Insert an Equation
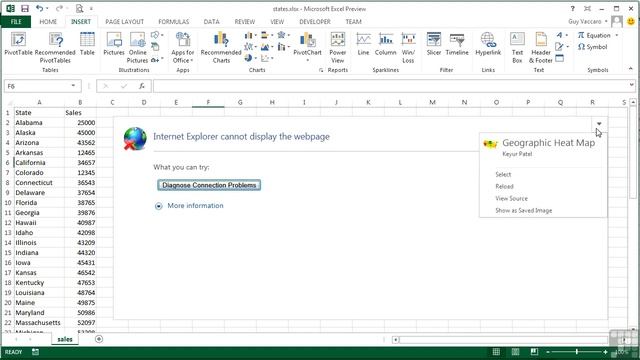 pyautogui.click(x=594, y=36)
